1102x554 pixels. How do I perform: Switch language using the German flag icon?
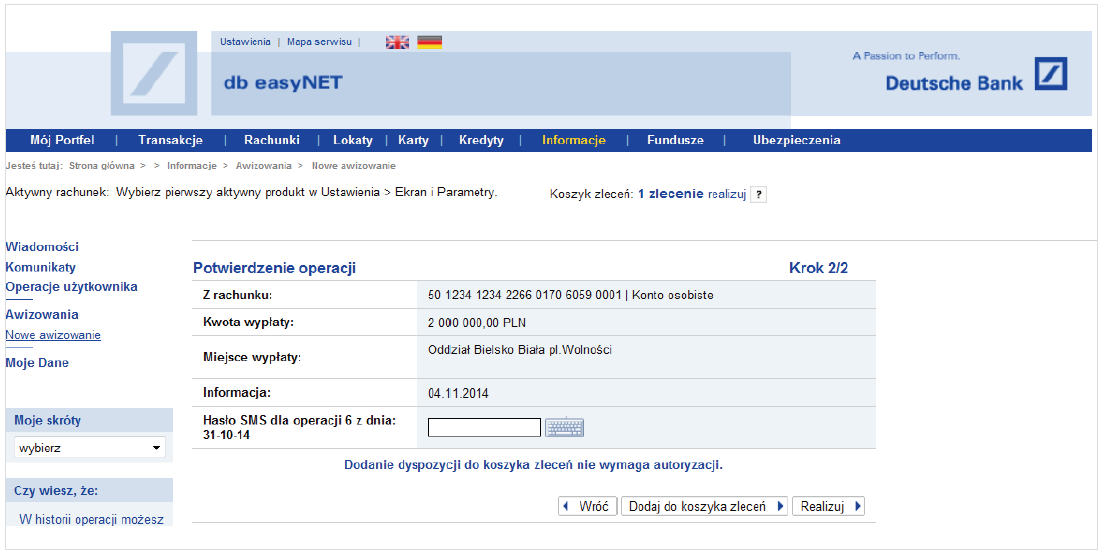tap(429, 42)
